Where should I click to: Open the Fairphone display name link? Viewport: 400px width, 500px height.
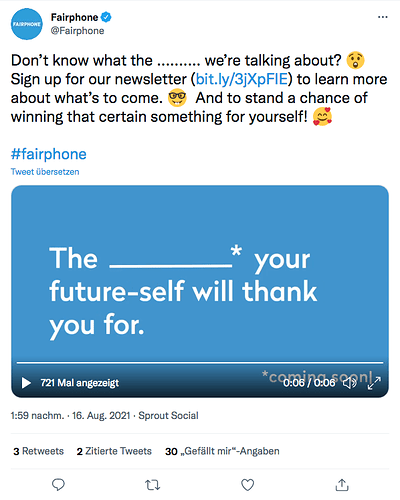(x=74, y=17)
